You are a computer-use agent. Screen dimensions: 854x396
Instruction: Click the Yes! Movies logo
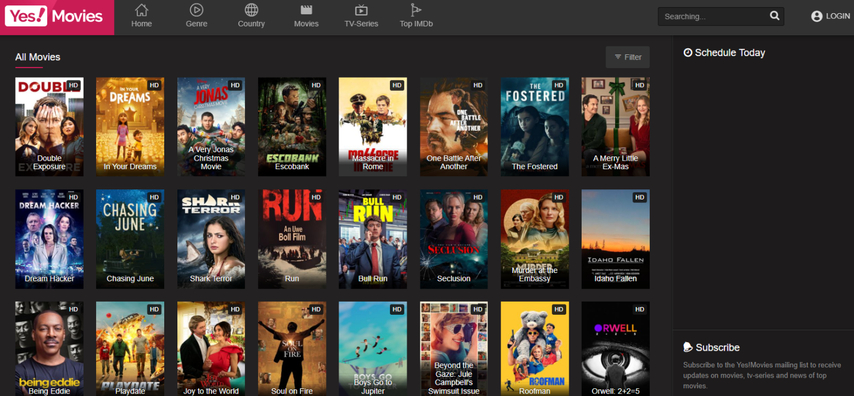pyautogui.click(x=57, y=17)
